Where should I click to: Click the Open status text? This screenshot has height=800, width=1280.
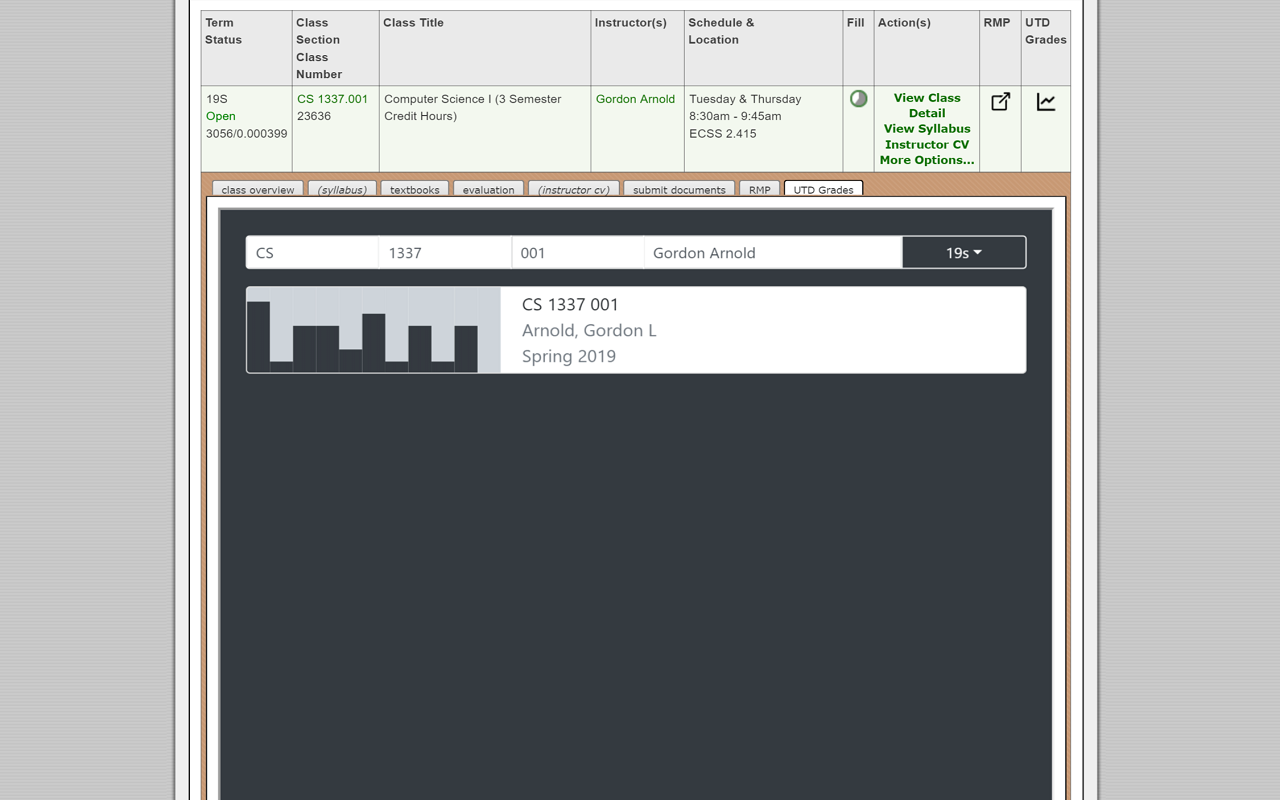point(221,116)
